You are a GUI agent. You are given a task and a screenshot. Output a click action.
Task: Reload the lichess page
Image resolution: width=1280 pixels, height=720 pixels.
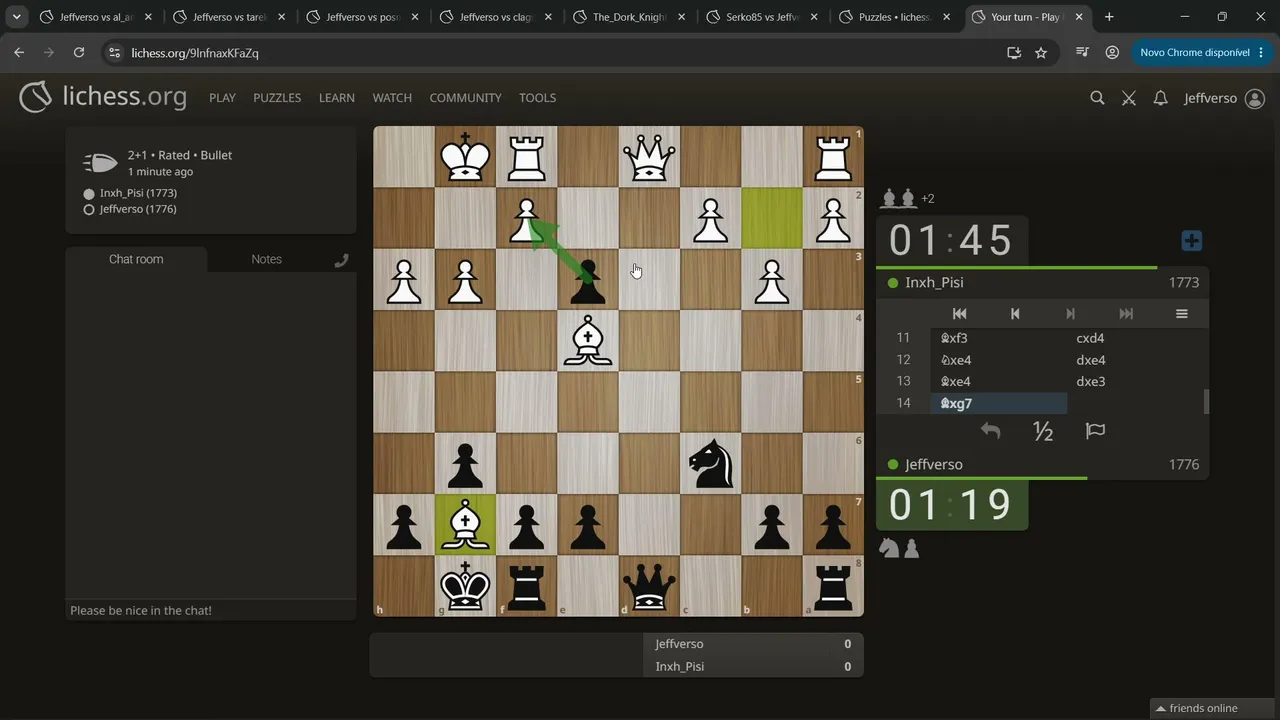pos(79,52)
